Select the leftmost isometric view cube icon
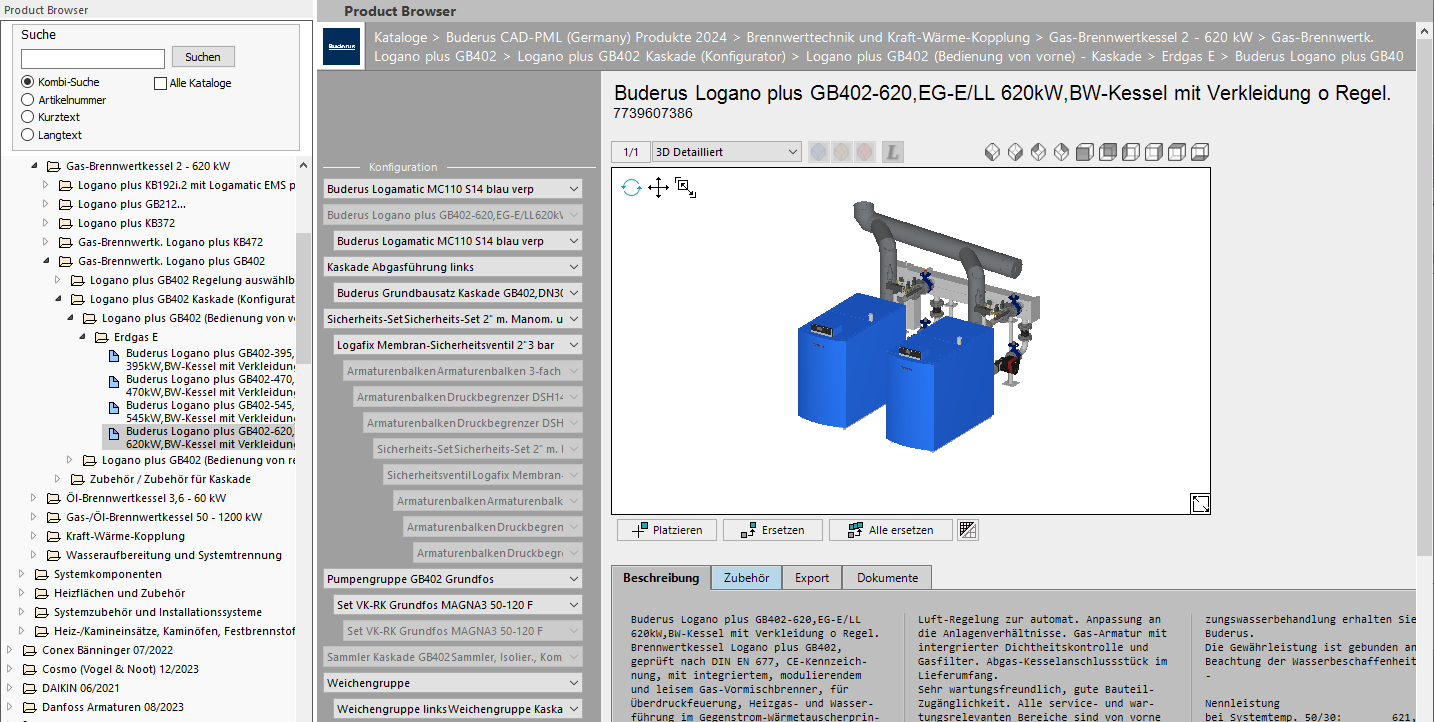1434x722 pixels. point(992,152)
